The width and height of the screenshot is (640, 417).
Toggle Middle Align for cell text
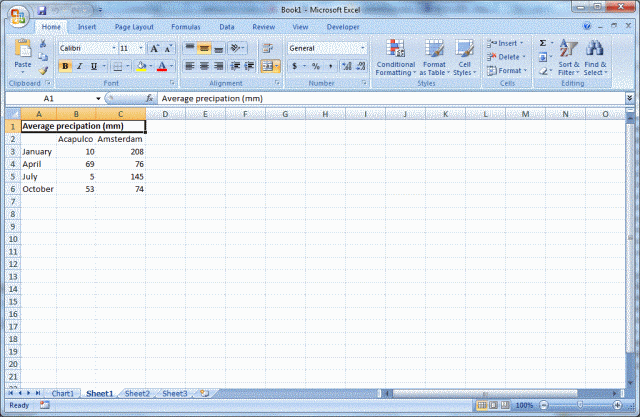[x=204, y=49]
